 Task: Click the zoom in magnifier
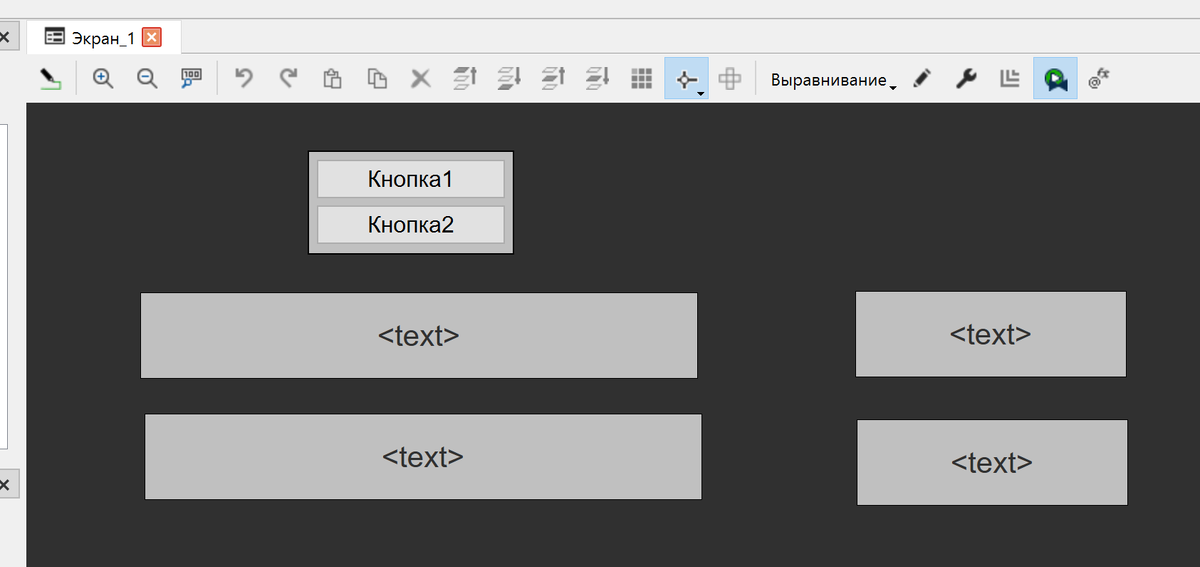[x=102, y=79]
